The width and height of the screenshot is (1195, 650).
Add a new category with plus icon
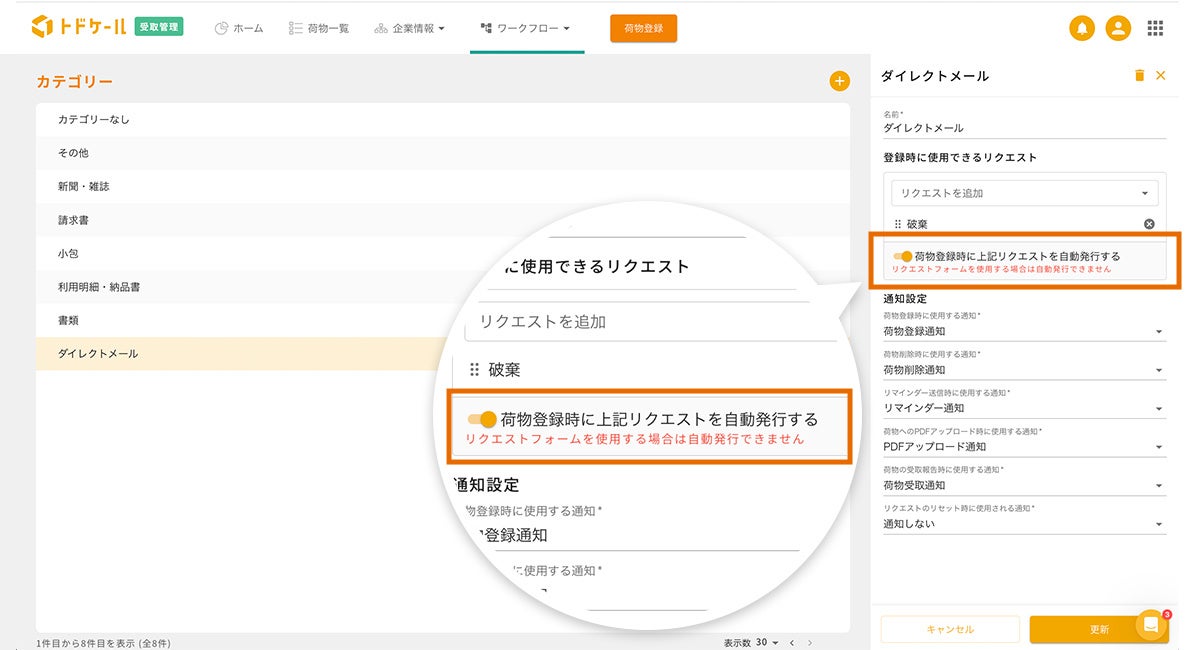pyautogui.click(x=839, y=81)
